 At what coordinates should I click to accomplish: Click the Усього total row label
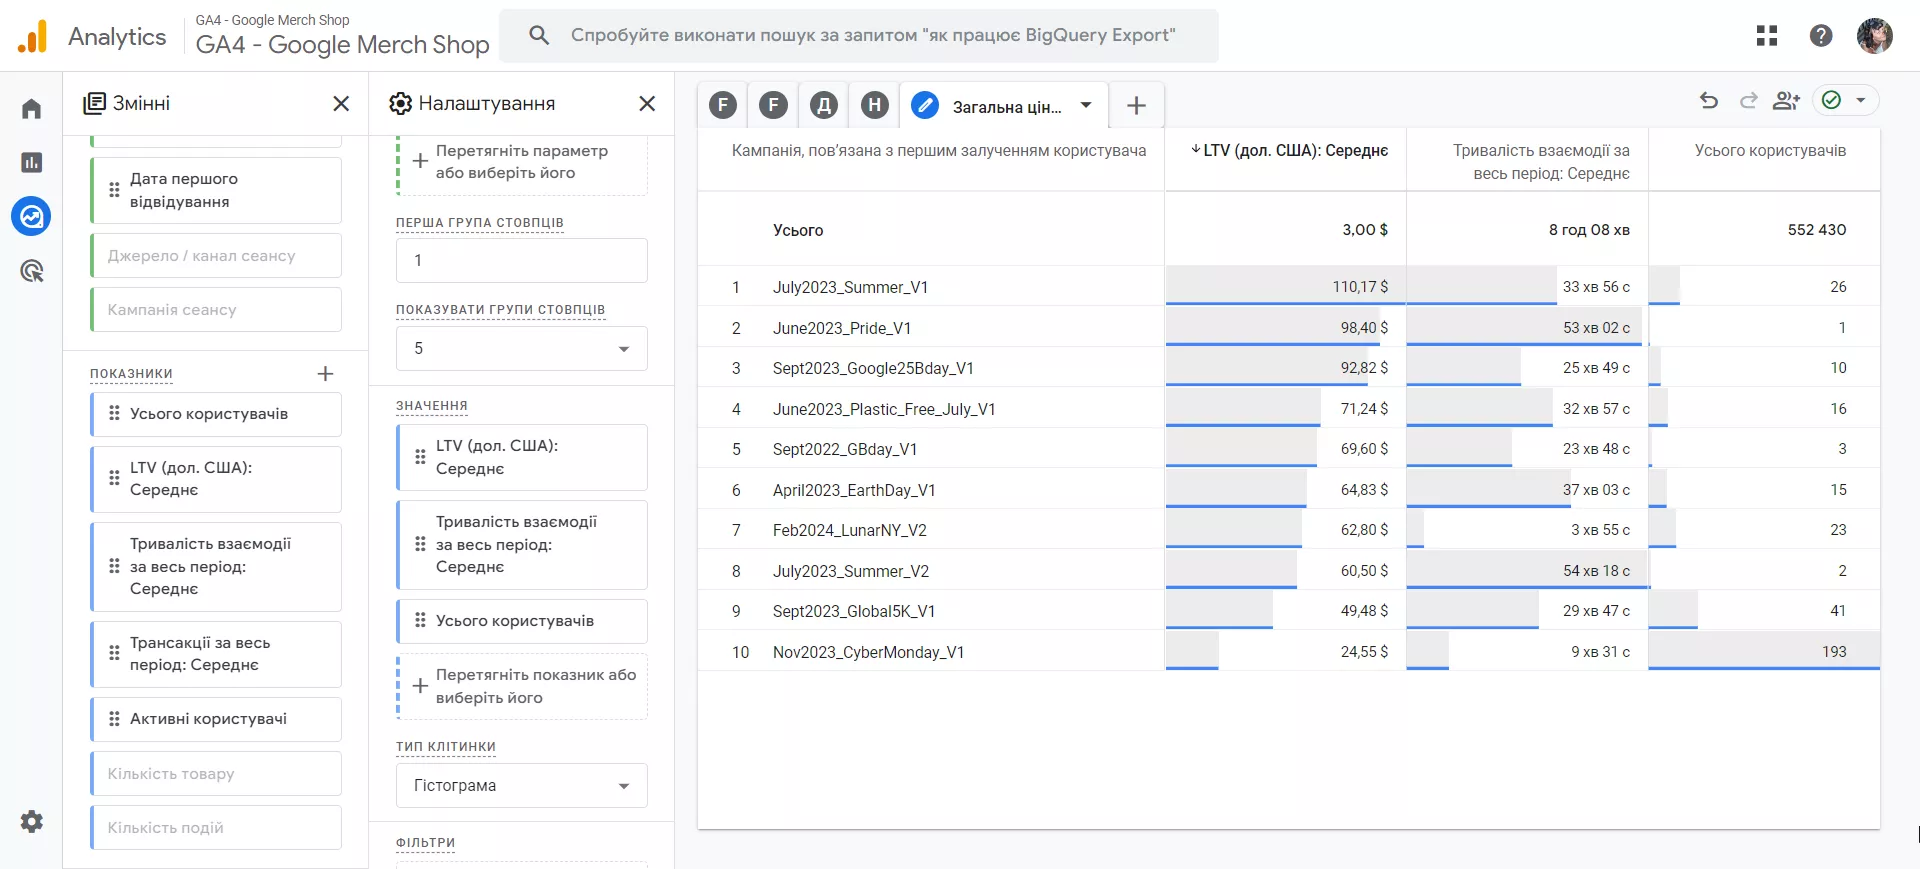pyautogui.click(x=797, y=231)
